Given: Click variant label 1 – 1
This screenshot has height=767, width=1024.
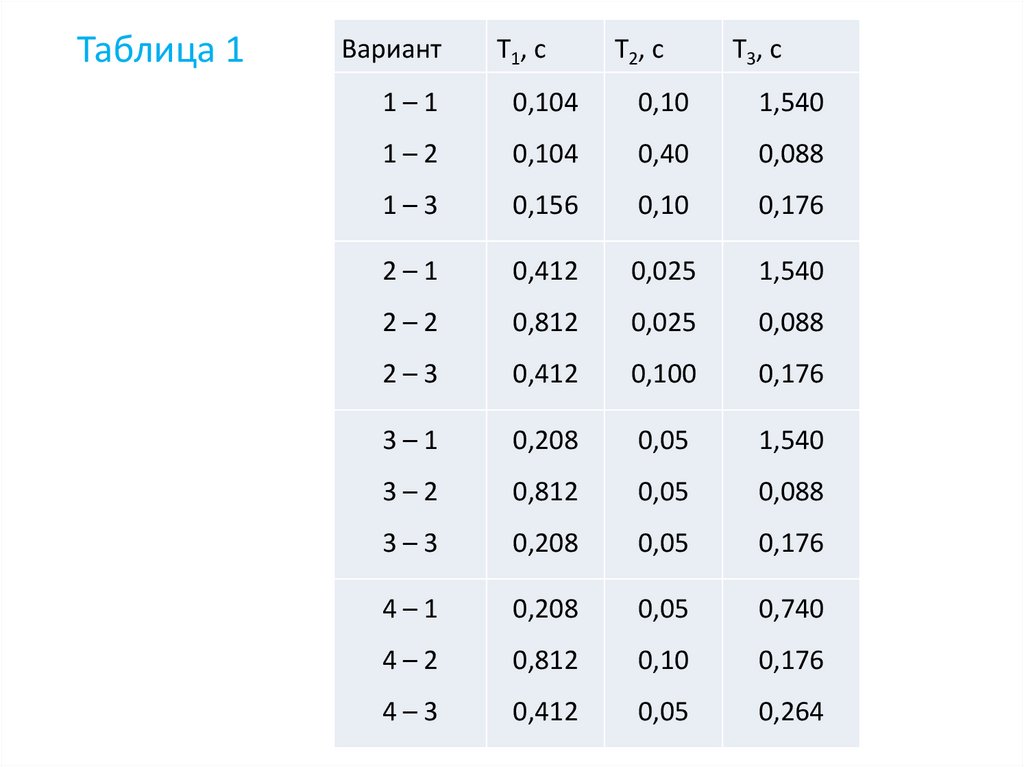Looking at the screenshot, I should 410,102.
